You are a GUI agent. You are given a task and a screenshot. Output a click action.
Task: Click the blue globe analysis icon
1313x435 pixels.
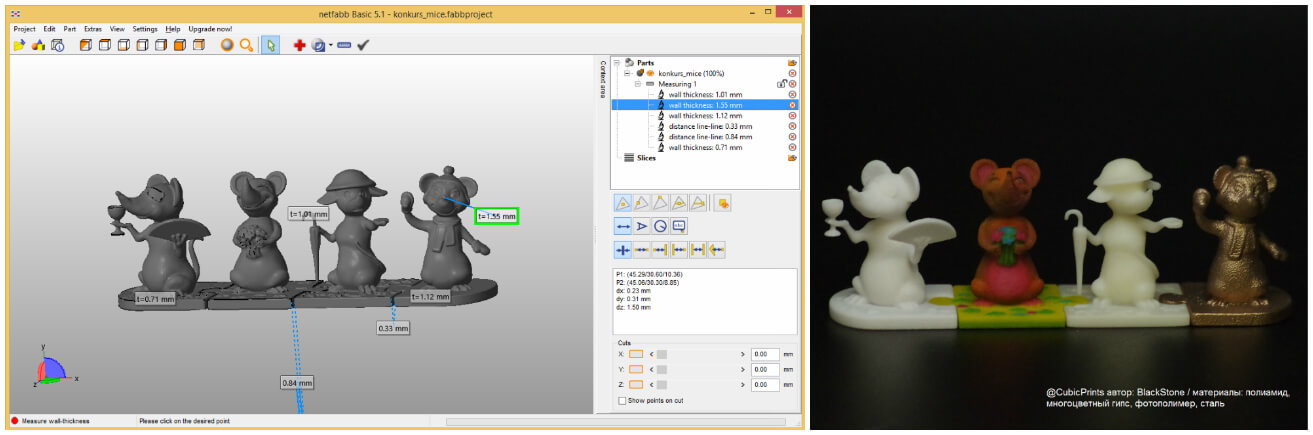(319, 45)
